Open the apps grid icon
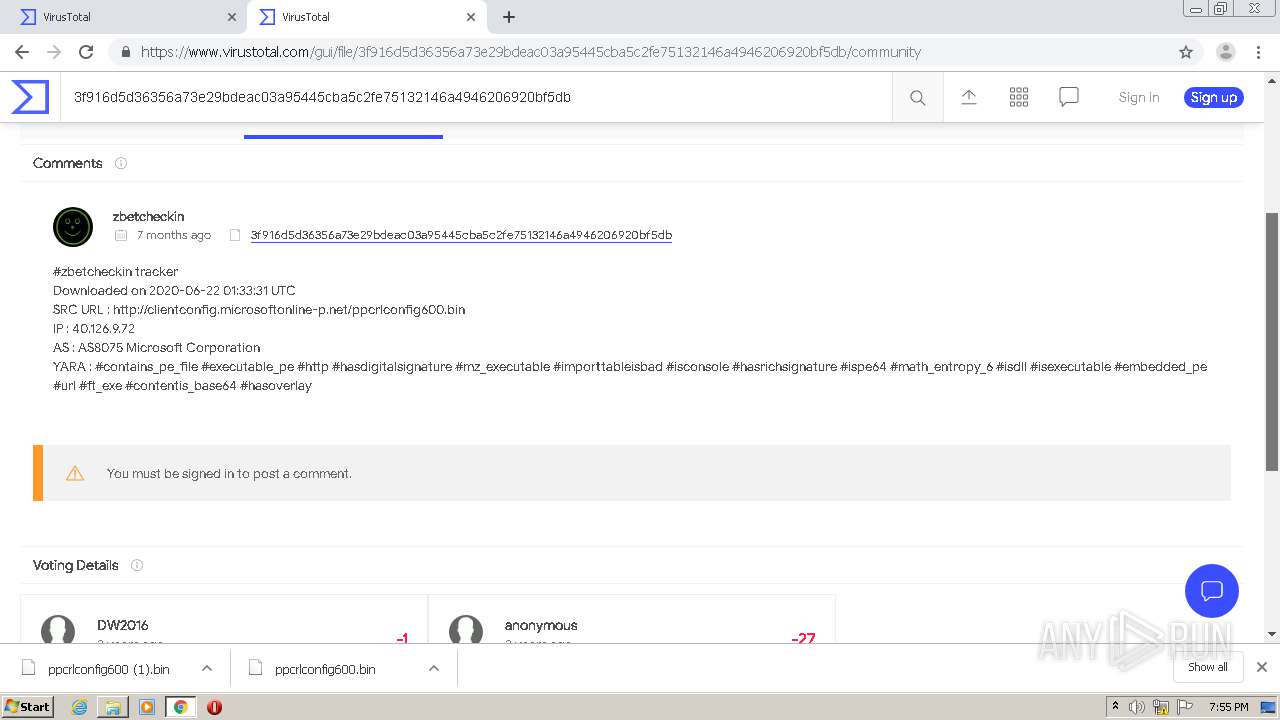Image resolution: width=1280 pixels, height=720 pixels. [1018, 97]
